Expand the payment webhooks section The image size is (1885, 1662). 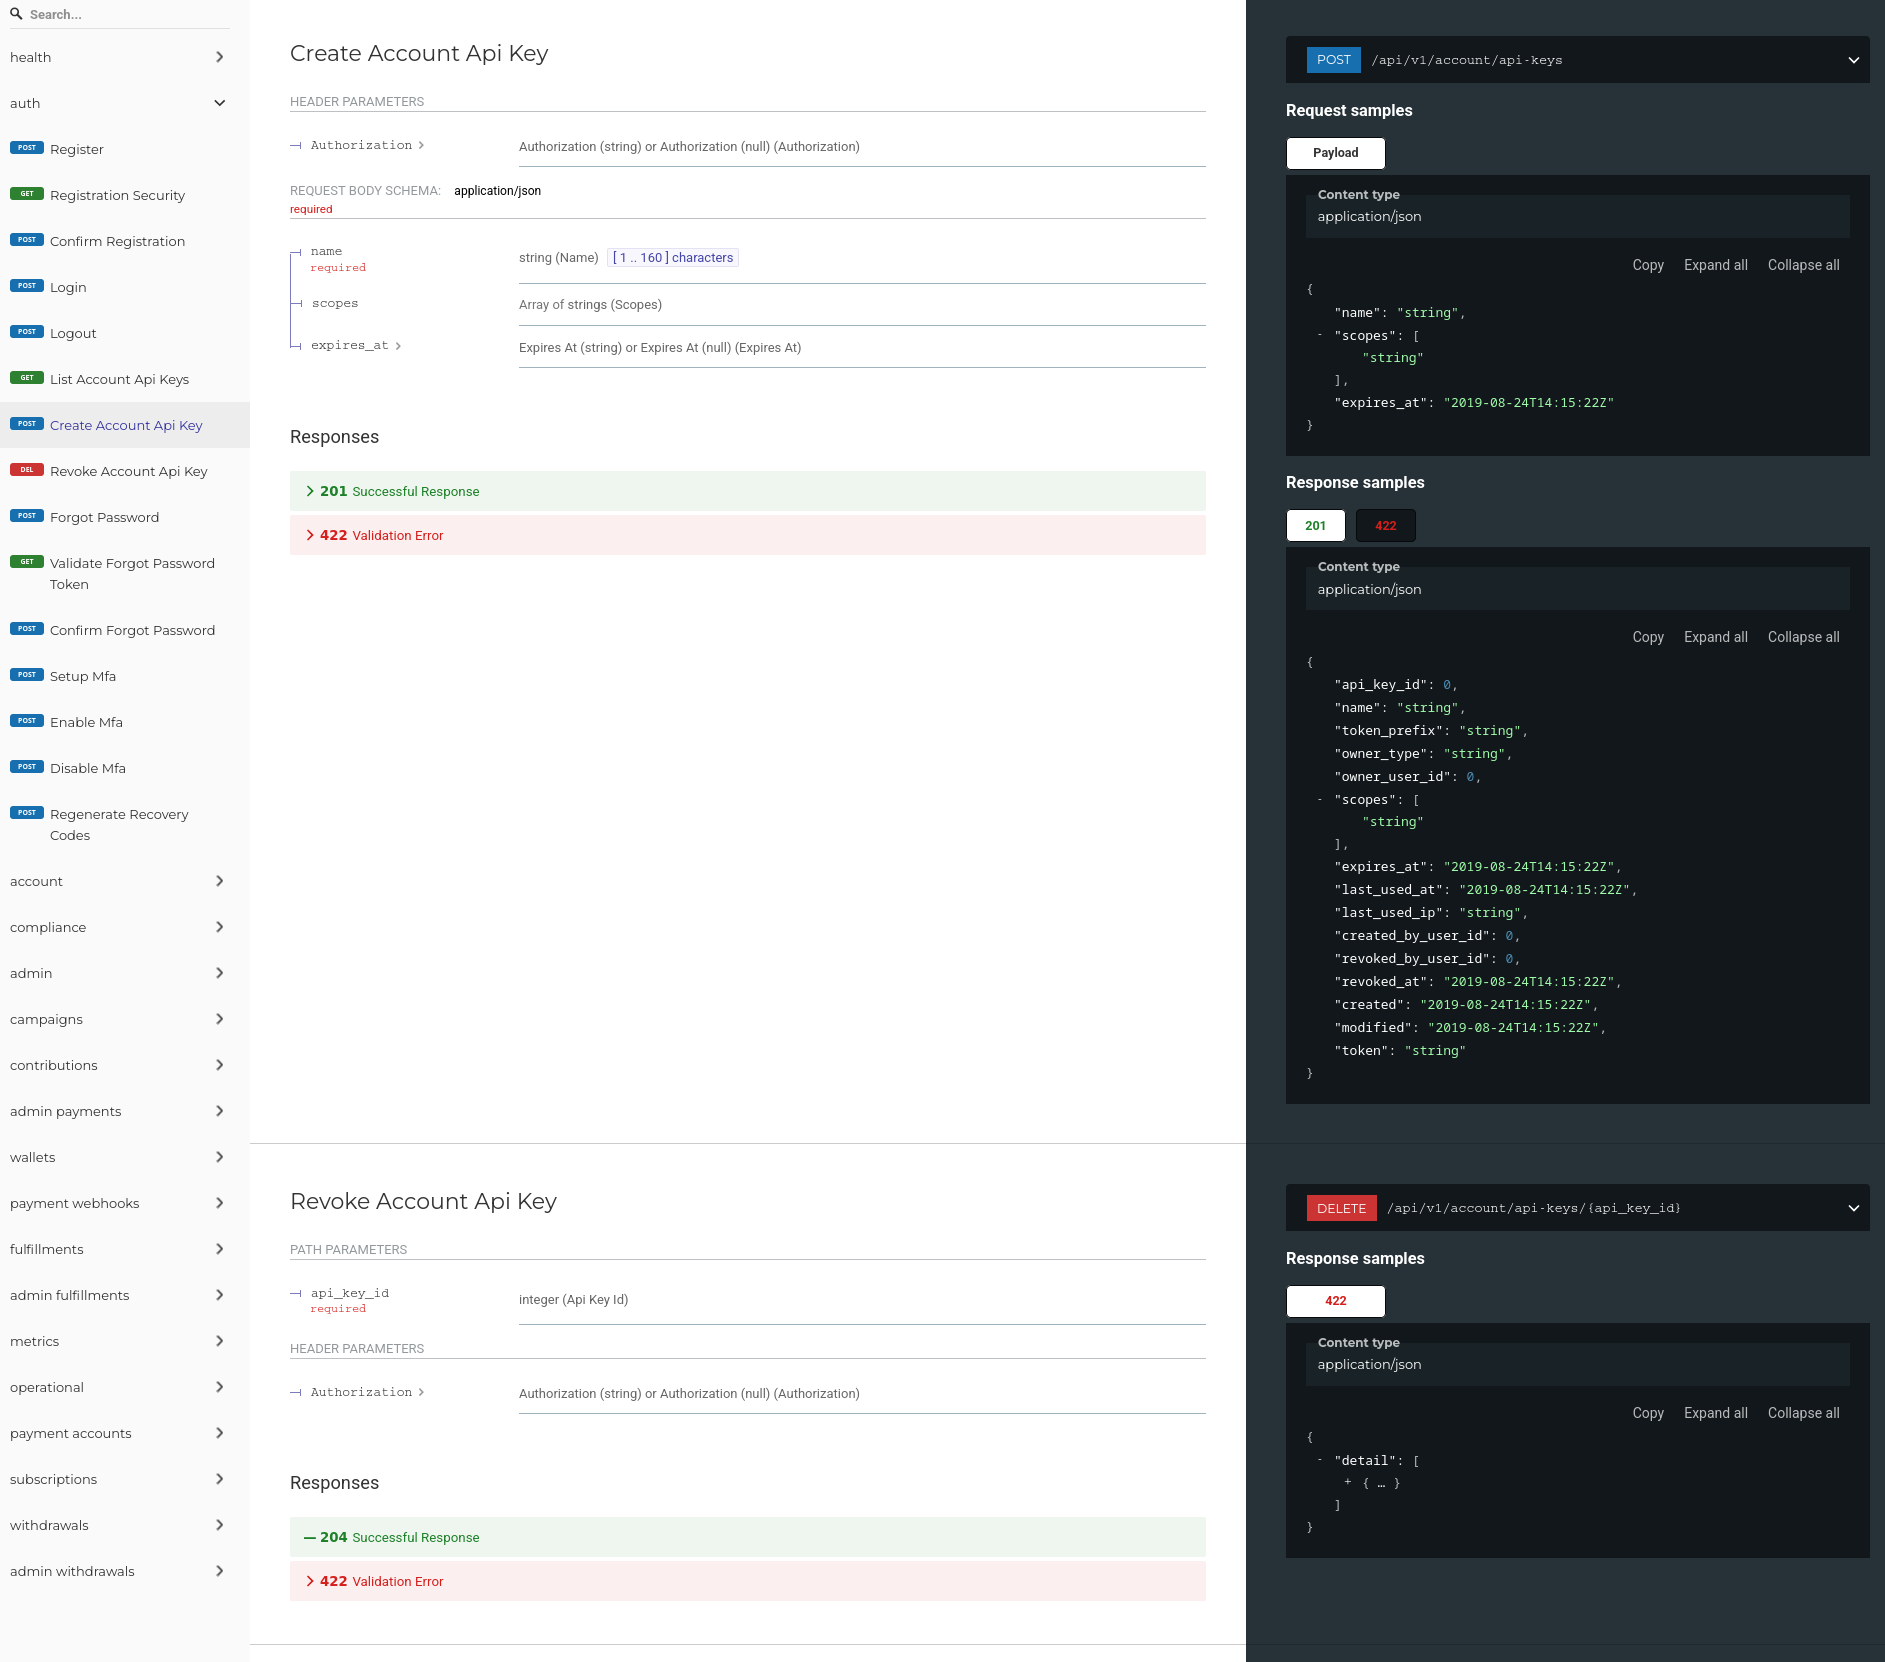(x=125, y=1203)
